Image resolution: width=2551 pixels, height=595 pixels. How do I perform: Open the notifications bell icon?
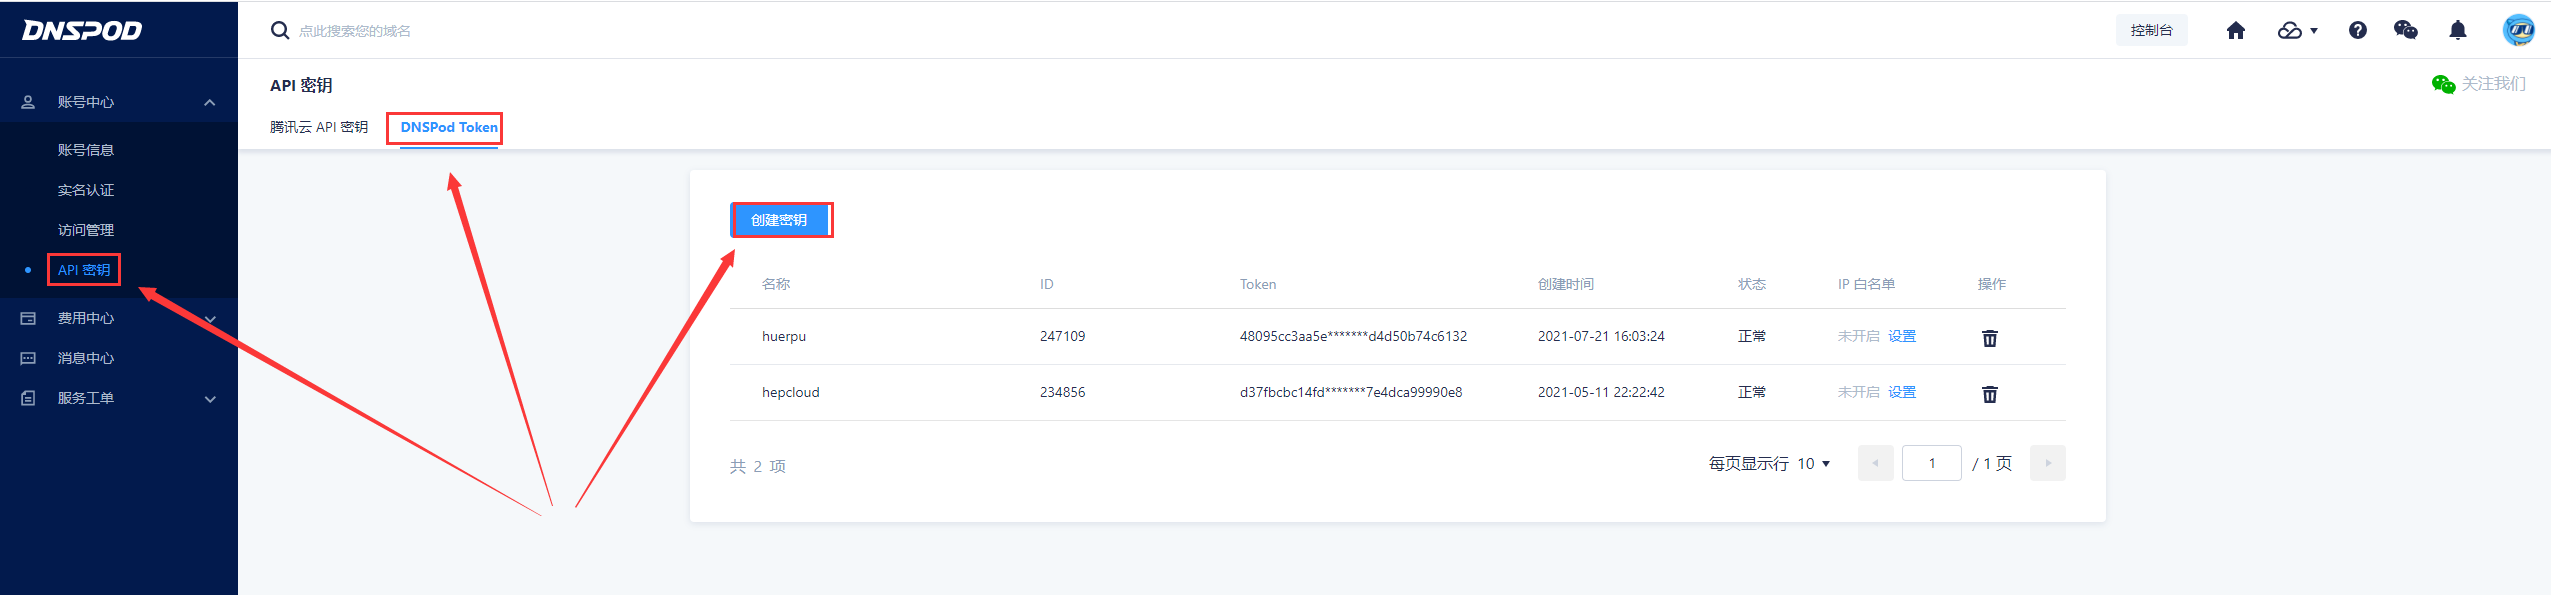[2457, 31]
